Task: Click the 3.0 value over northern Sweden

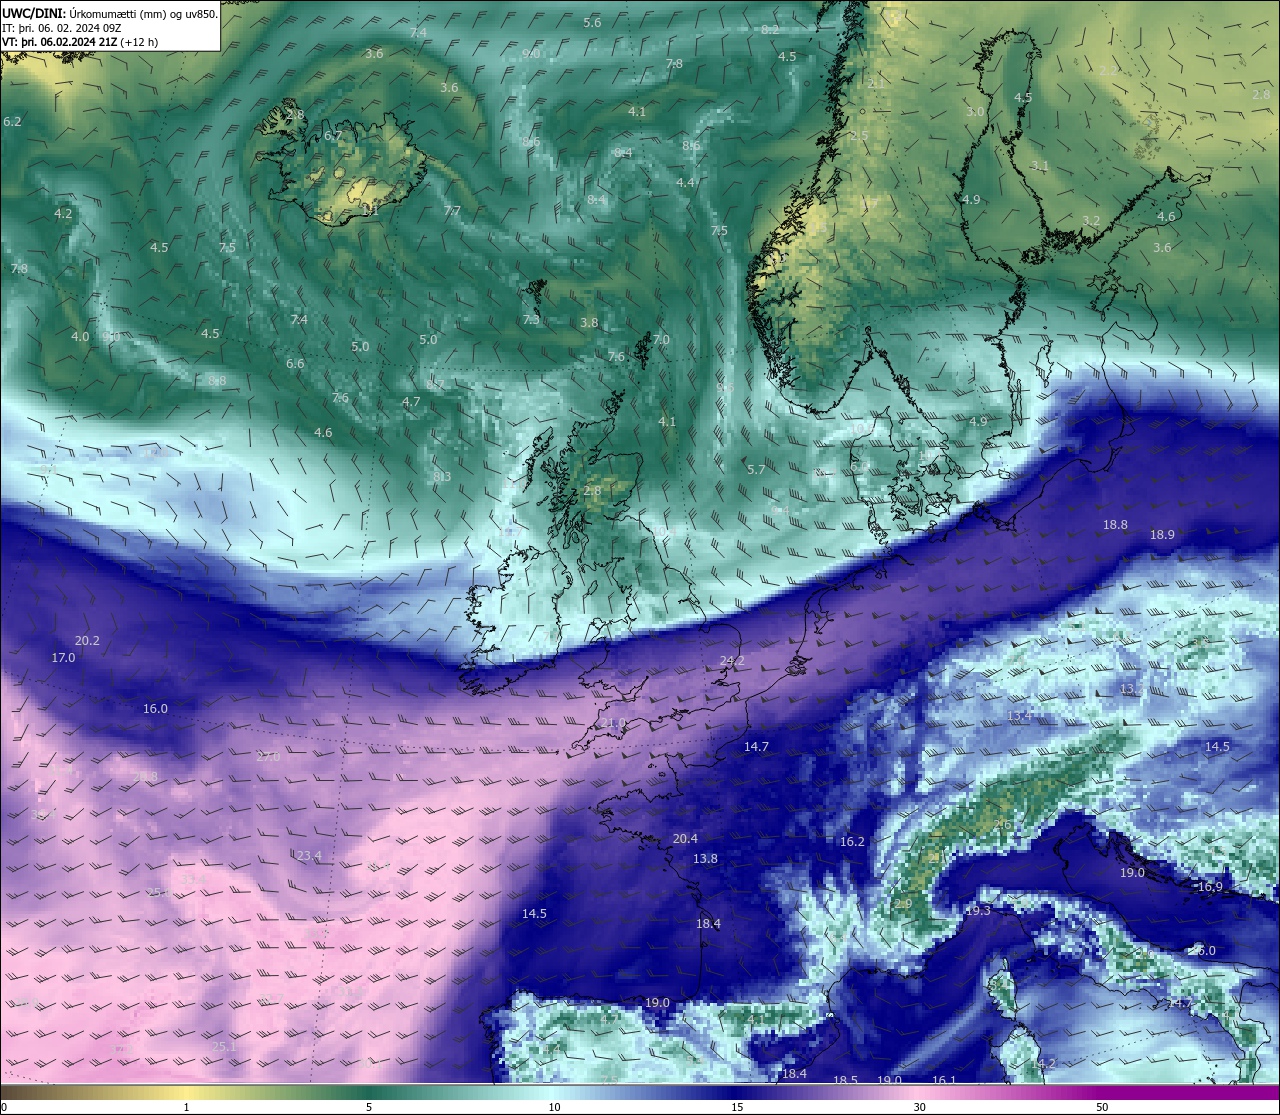Action: (975, 112)
